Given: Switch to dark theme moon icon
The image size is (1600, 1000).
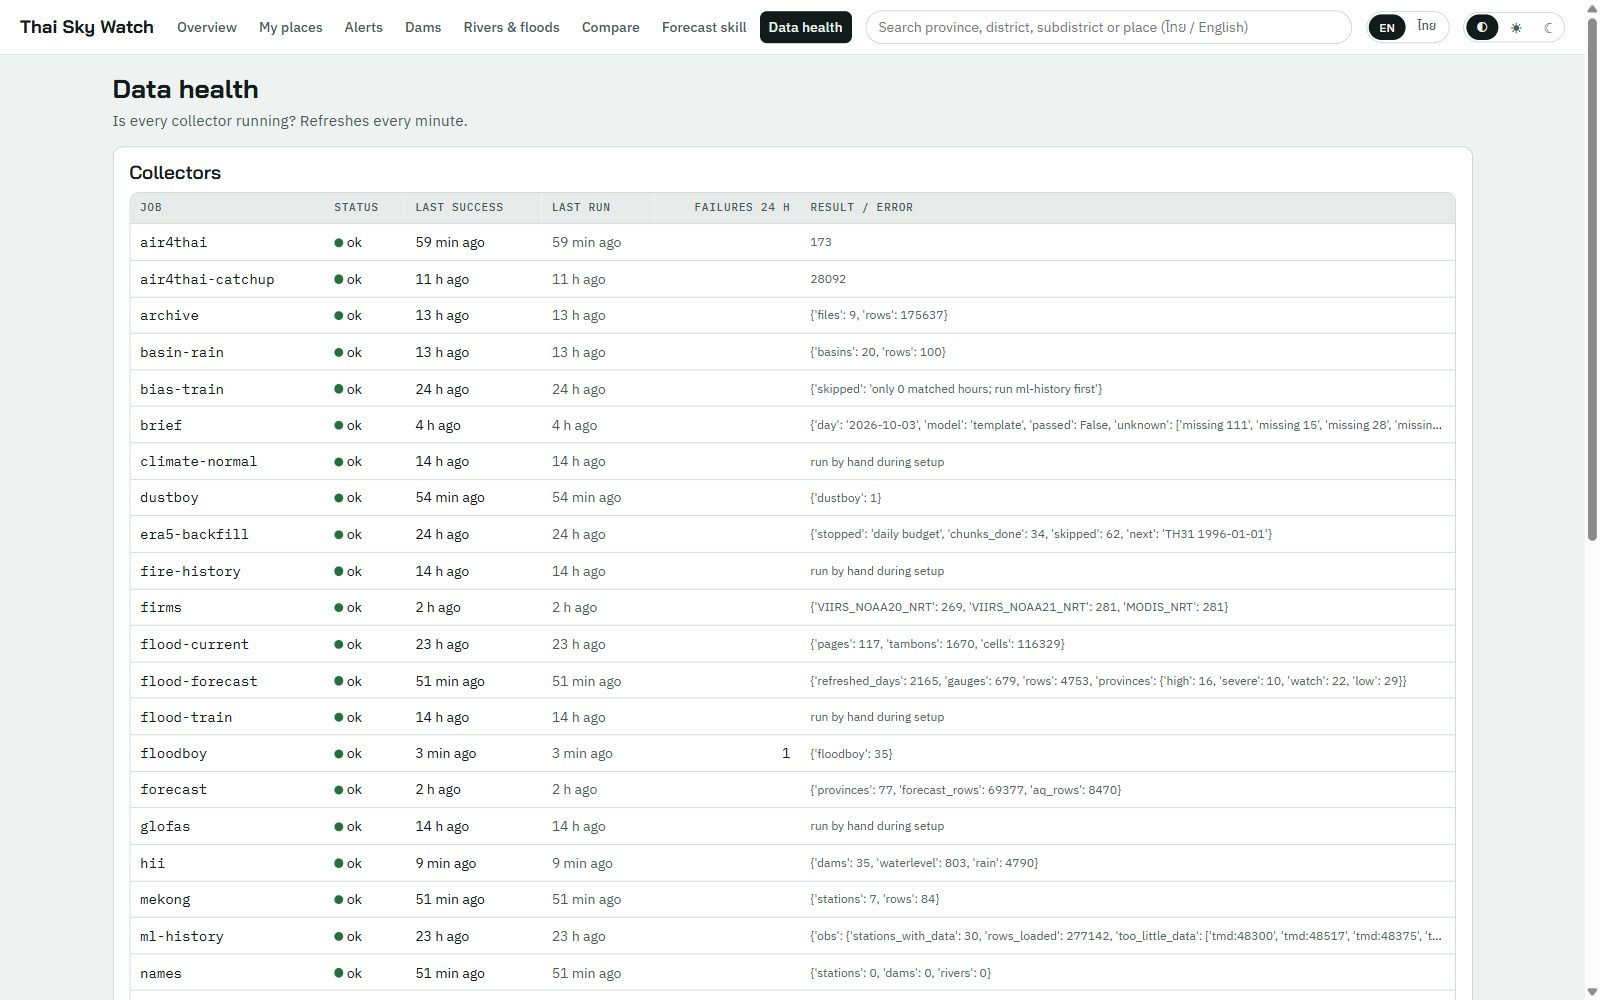Looking at the screenshot, I should pyautogui.click(x=1548, y=27).
